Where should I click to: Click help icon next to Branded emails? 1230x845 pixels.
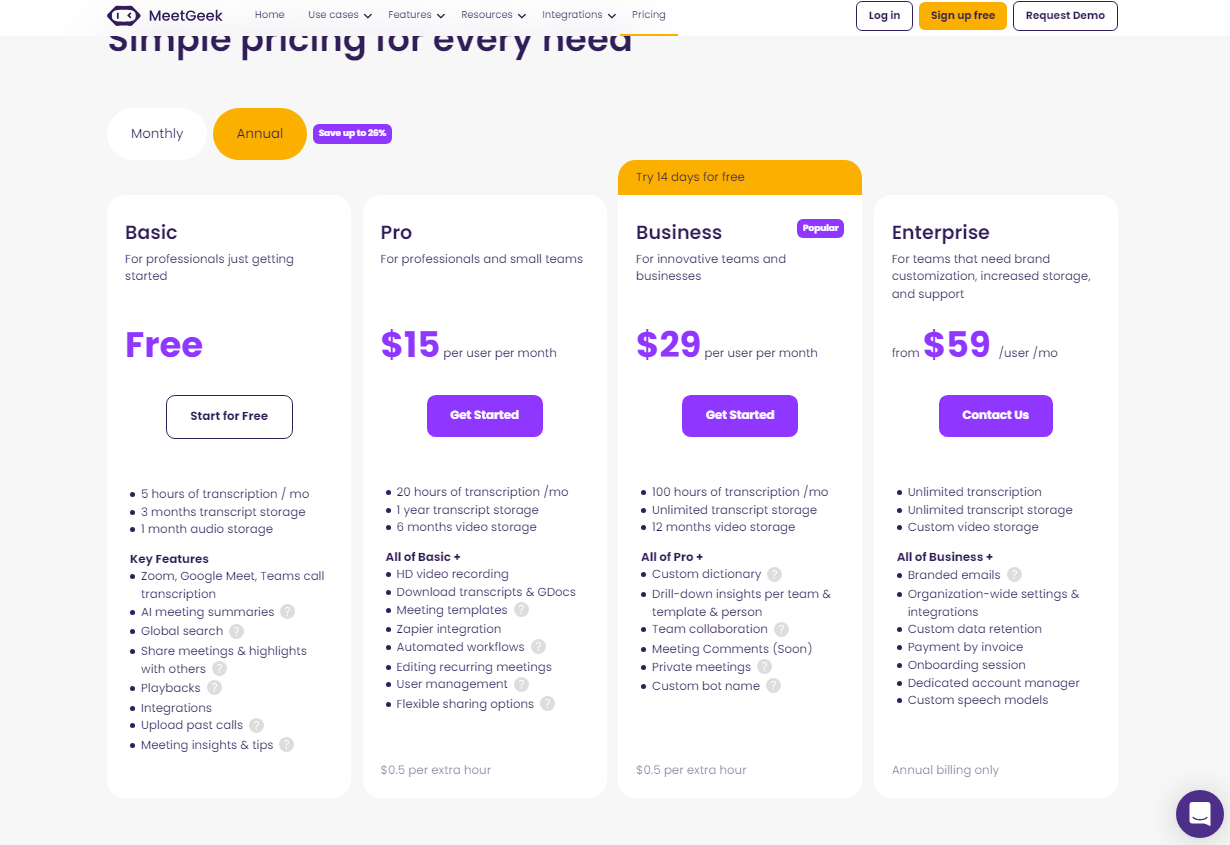point(1014,575)
